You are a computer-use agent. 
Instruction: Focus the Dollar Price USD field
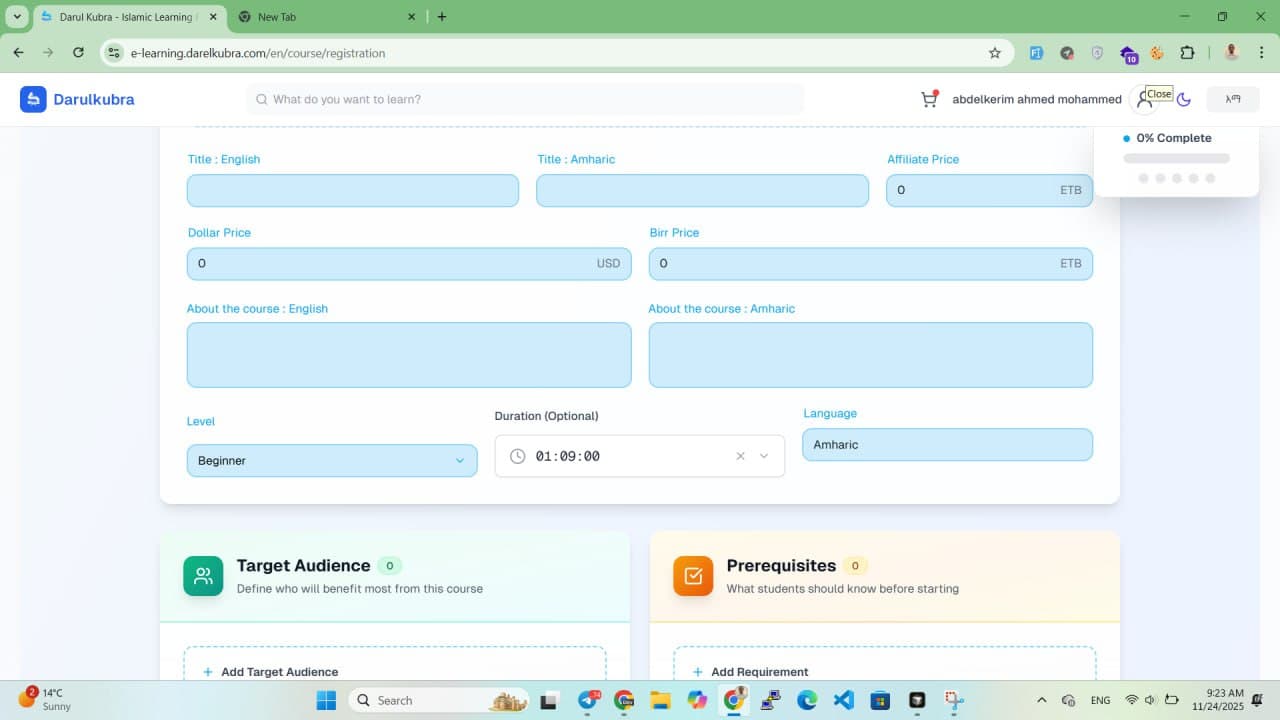[x=408, y=264]
